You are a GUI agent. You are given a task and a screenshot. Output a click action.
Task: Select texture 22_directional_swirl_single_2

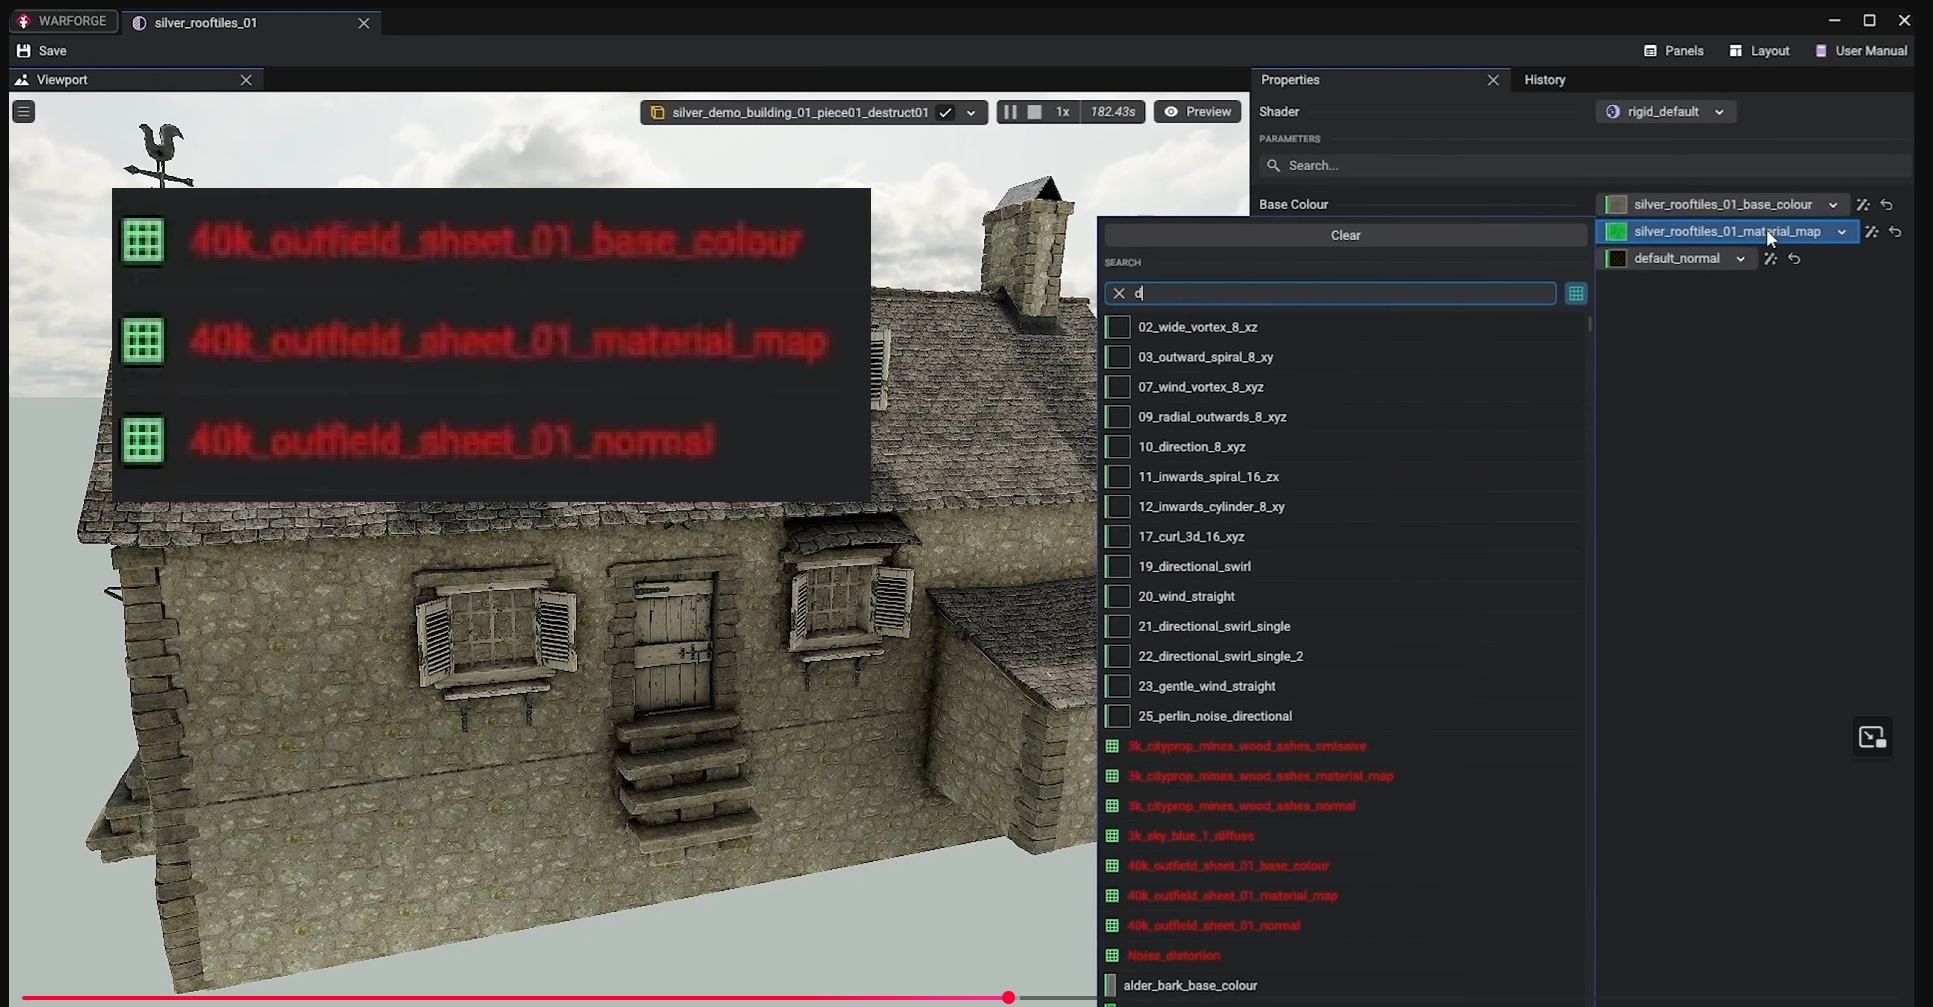(1345, 657)
